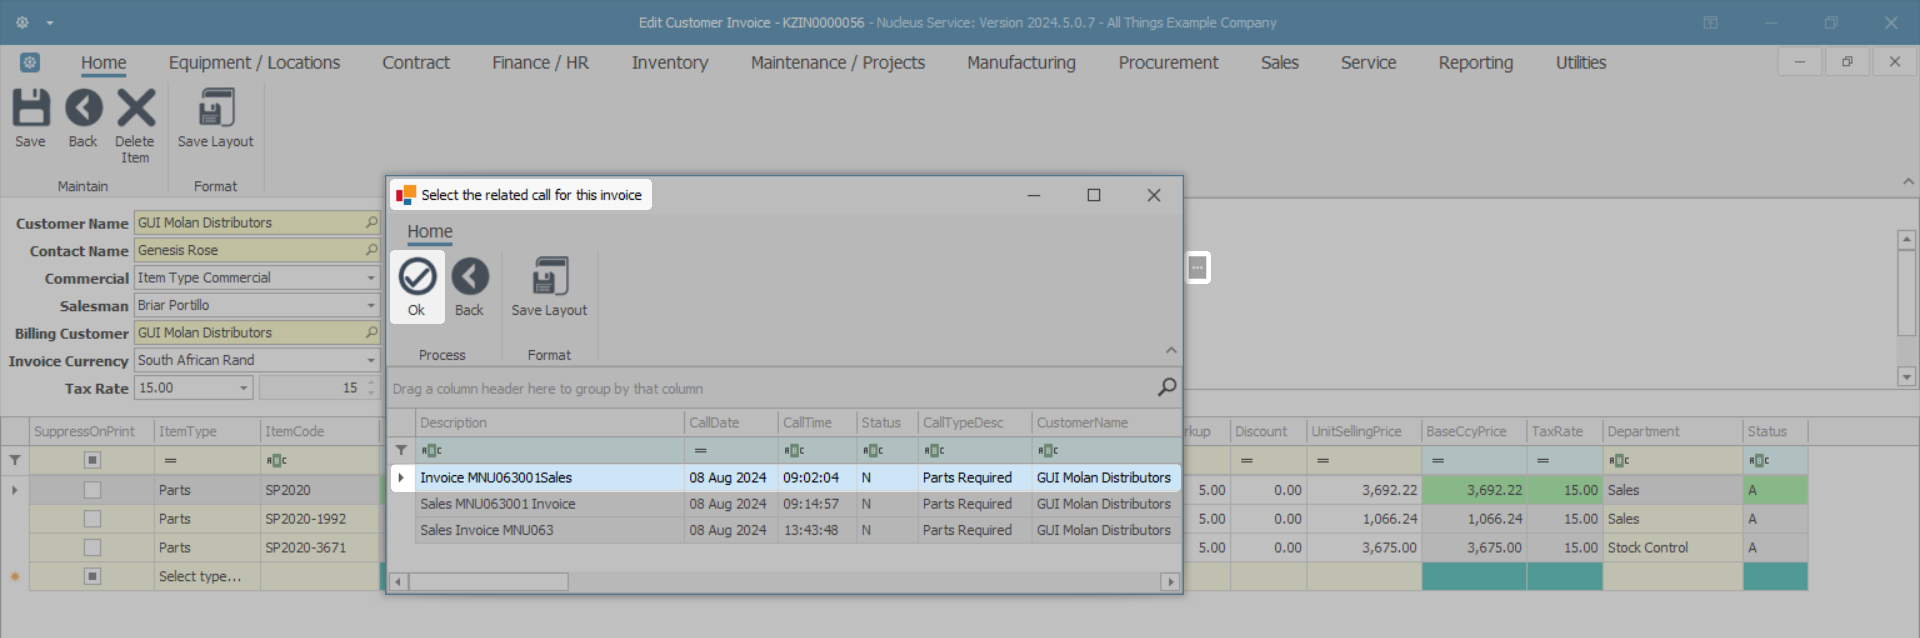Click the Department column filter operator icon
1920x638 pixels.
(1619, 460)
